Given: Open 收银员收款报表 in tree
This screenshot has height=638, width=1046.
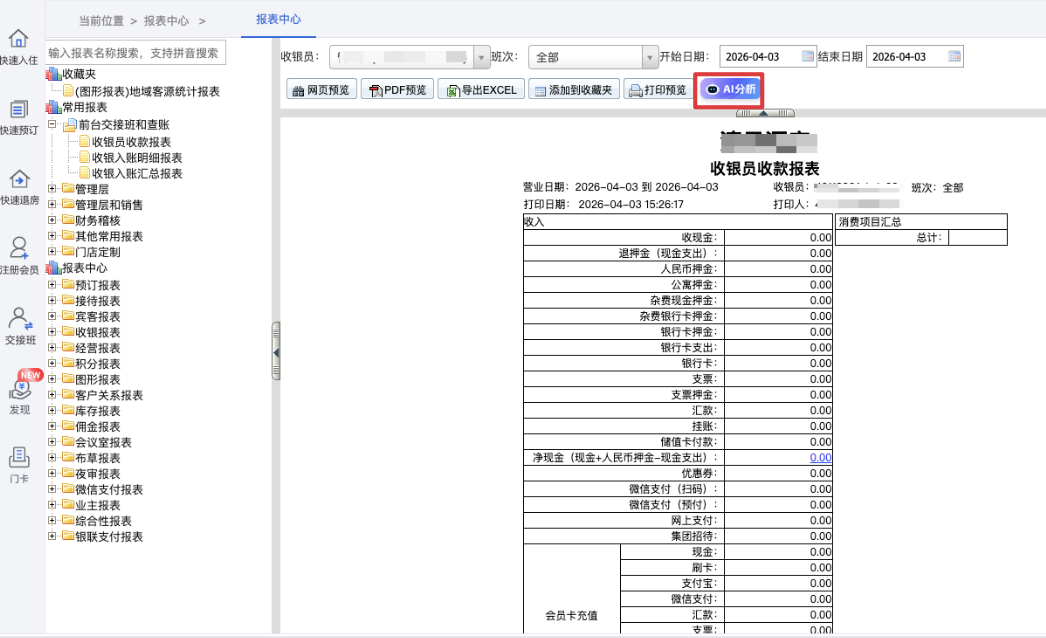Looking at the screenshot, I should point(131,141).
